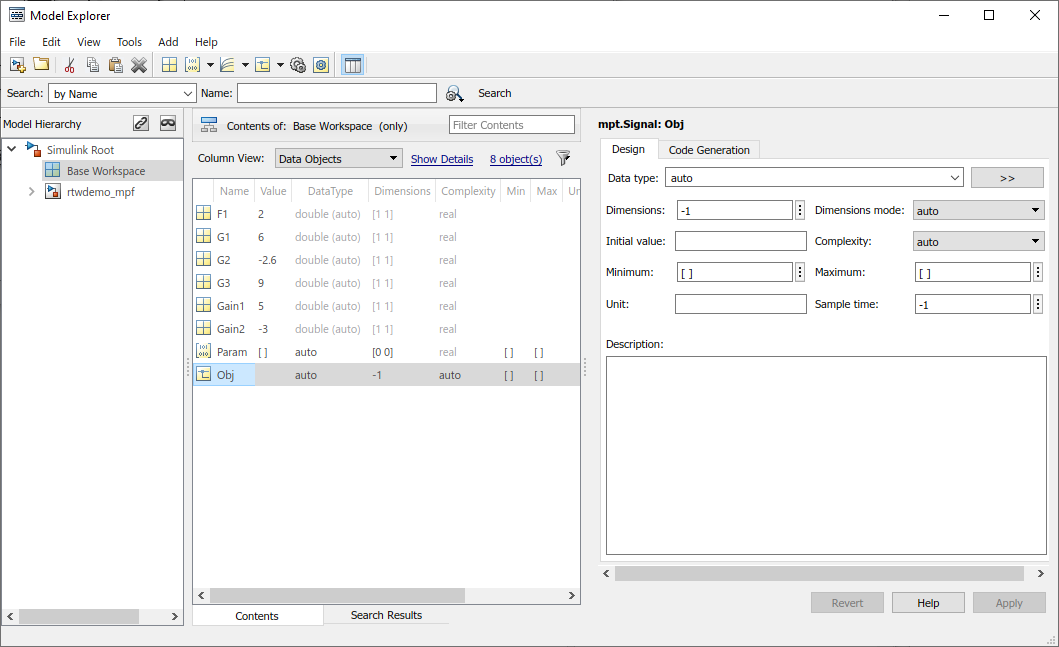
Task: Open the Dimensions mode dropdown
Action: tap(978, 211)
